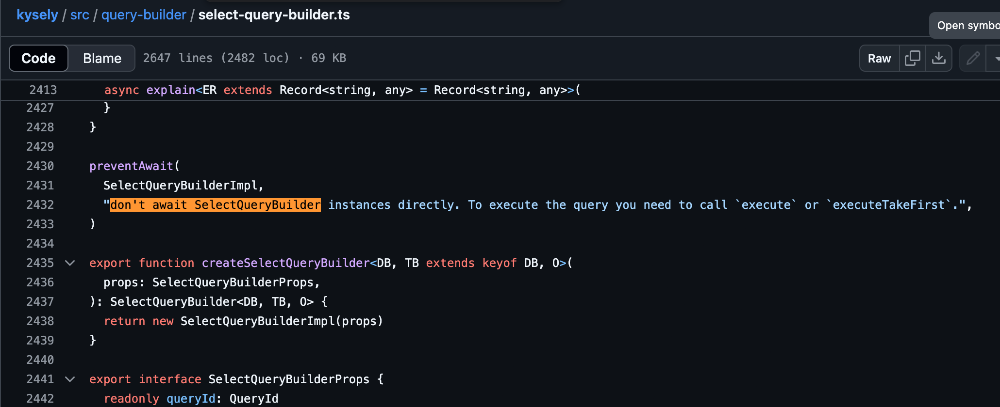Viewport: 1000px width, 407px height.
Task: Copy raw file contents icon
Action: pos(912,58)
